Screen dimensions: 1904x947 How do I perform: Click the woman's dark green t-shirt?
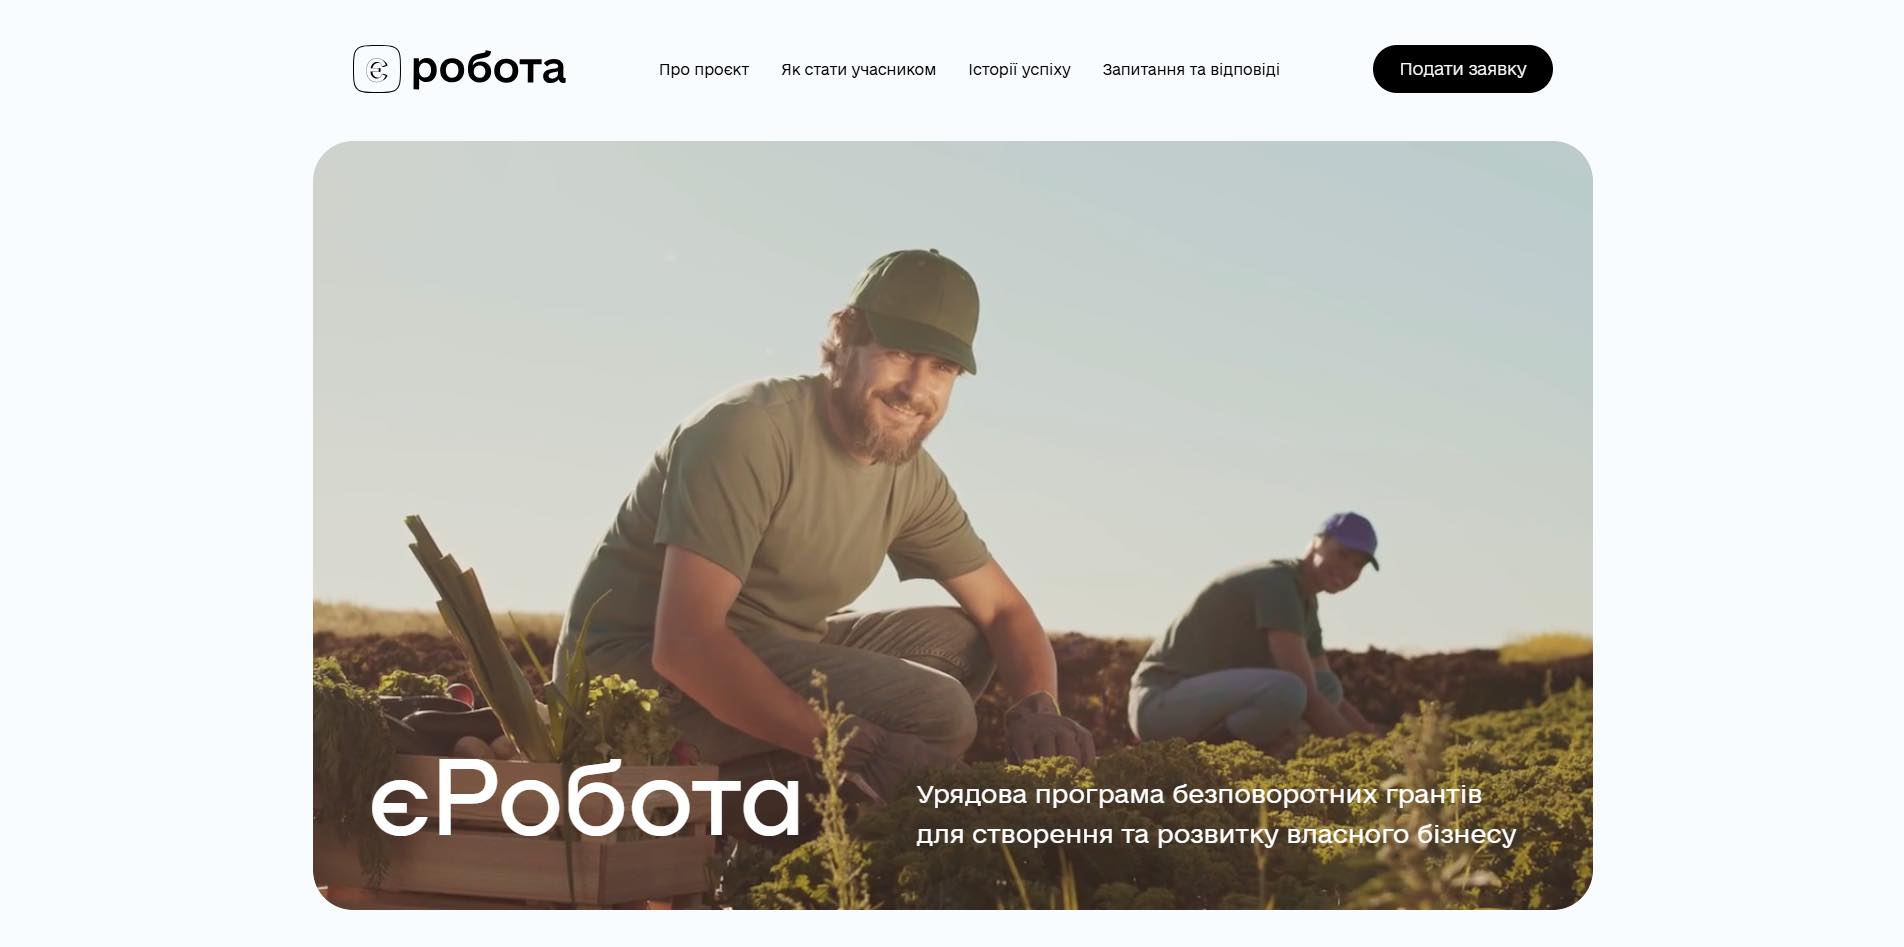click(x=1232, y=620)
